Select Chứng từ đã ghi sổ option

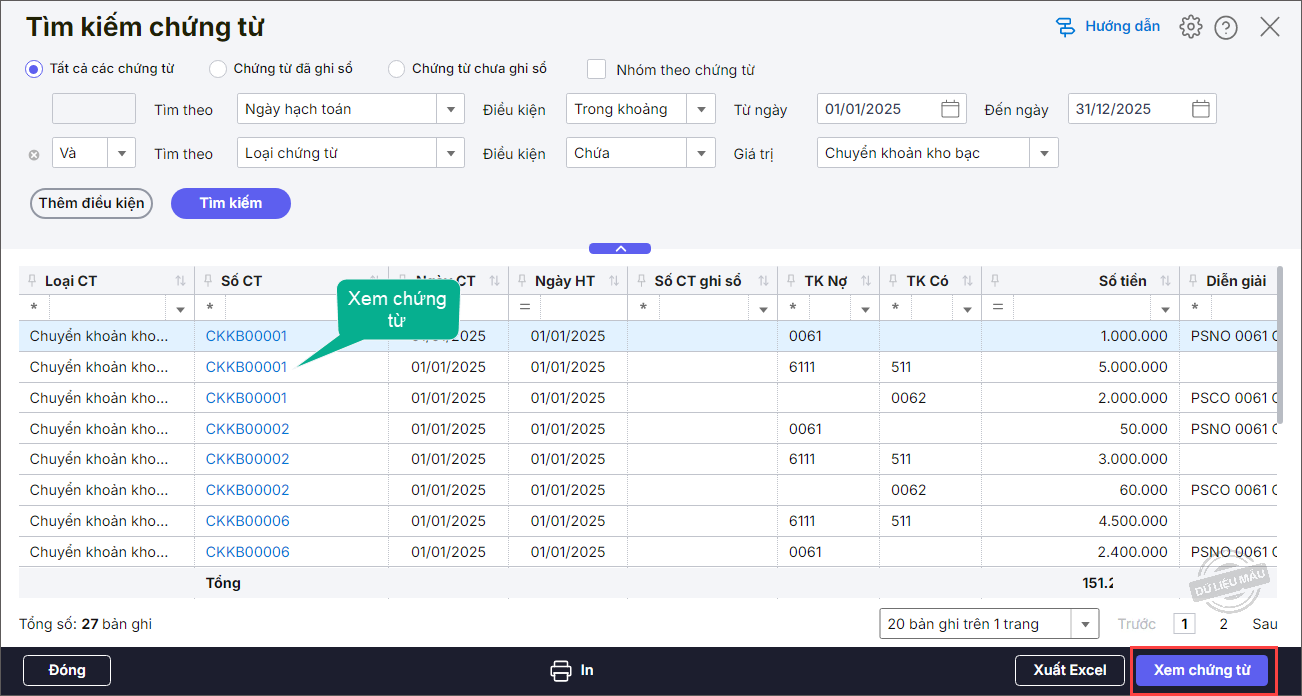[218, 69]
